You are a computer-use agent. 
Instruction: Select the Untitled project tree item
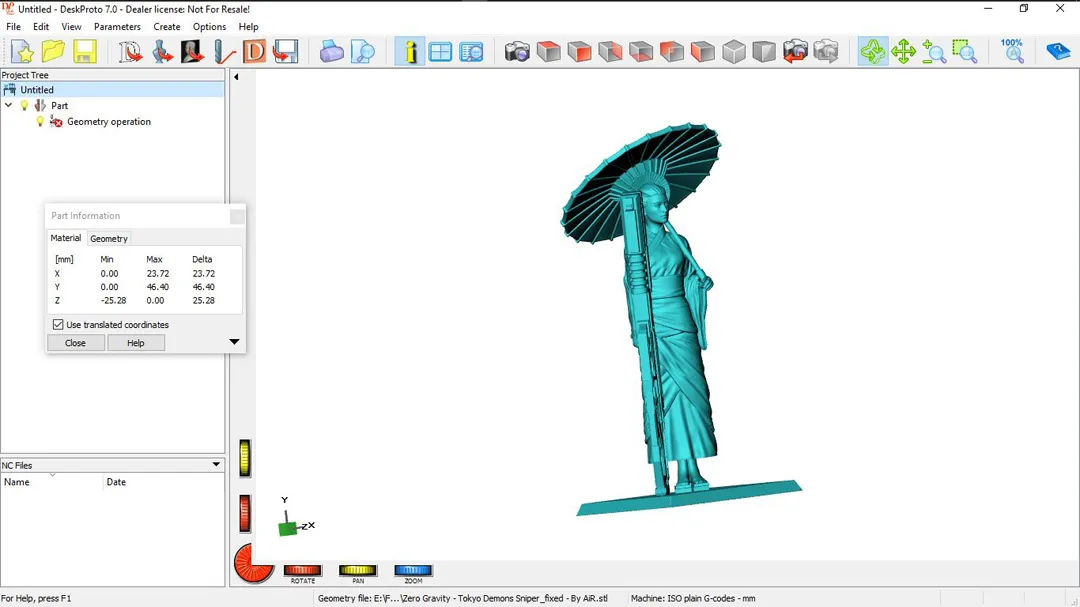37,90
